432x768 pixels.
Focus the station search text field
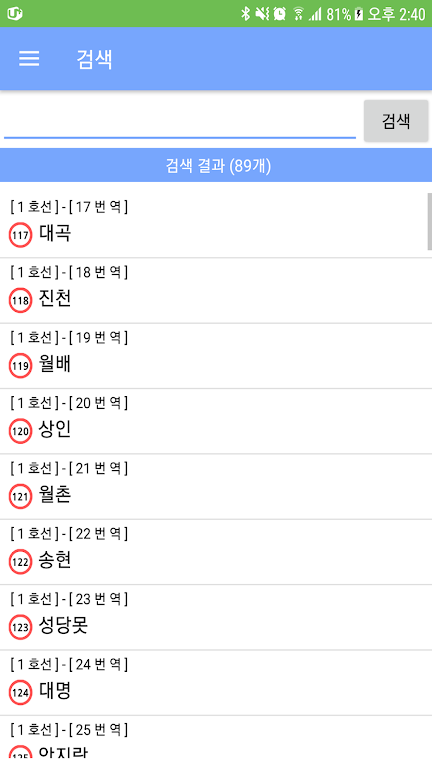tap(180, 122)
